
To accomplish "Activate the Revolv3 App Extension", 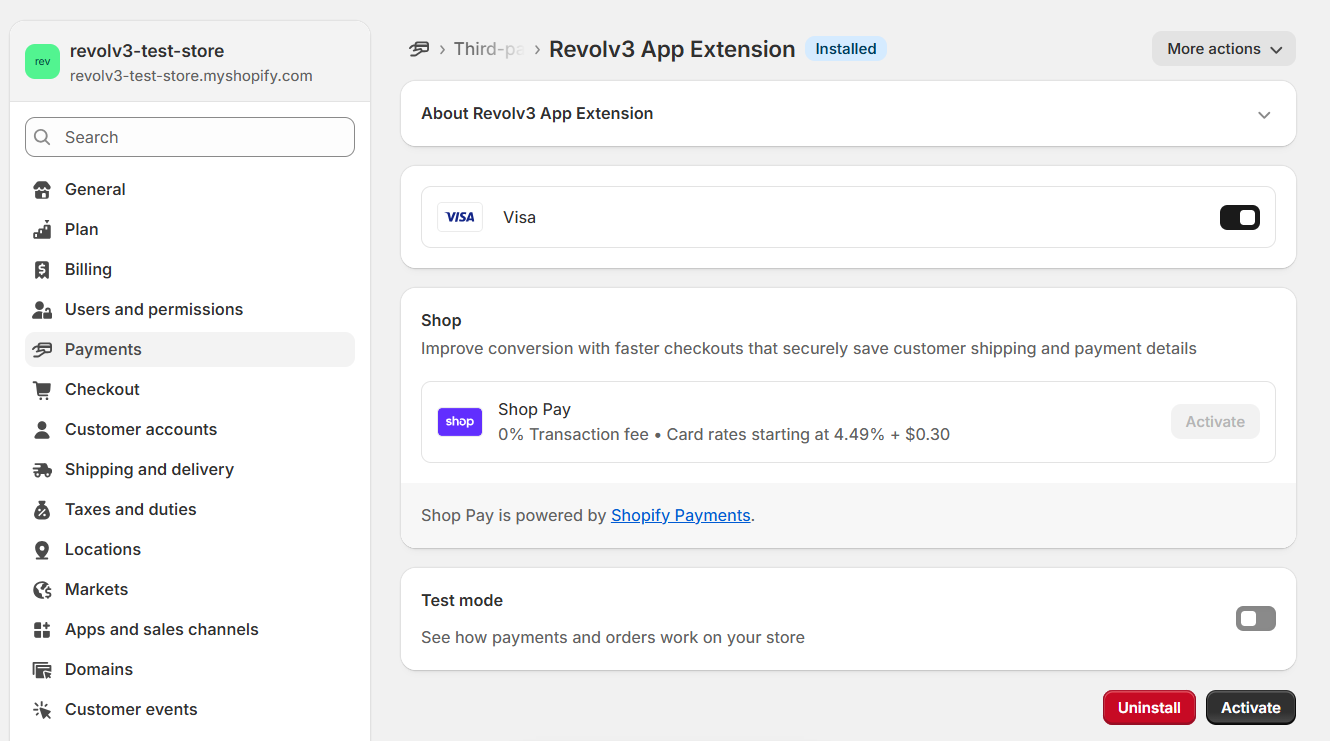I will click(x=1250, y=707).
